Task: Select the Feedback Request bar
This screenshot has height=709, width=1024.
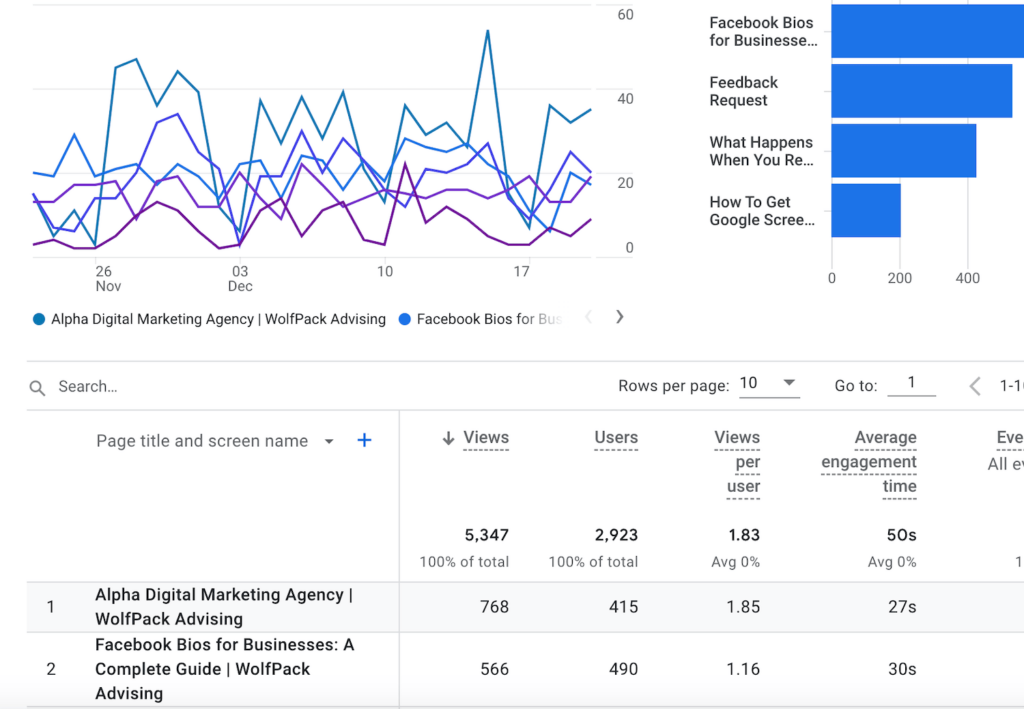Action: [921, 91]
